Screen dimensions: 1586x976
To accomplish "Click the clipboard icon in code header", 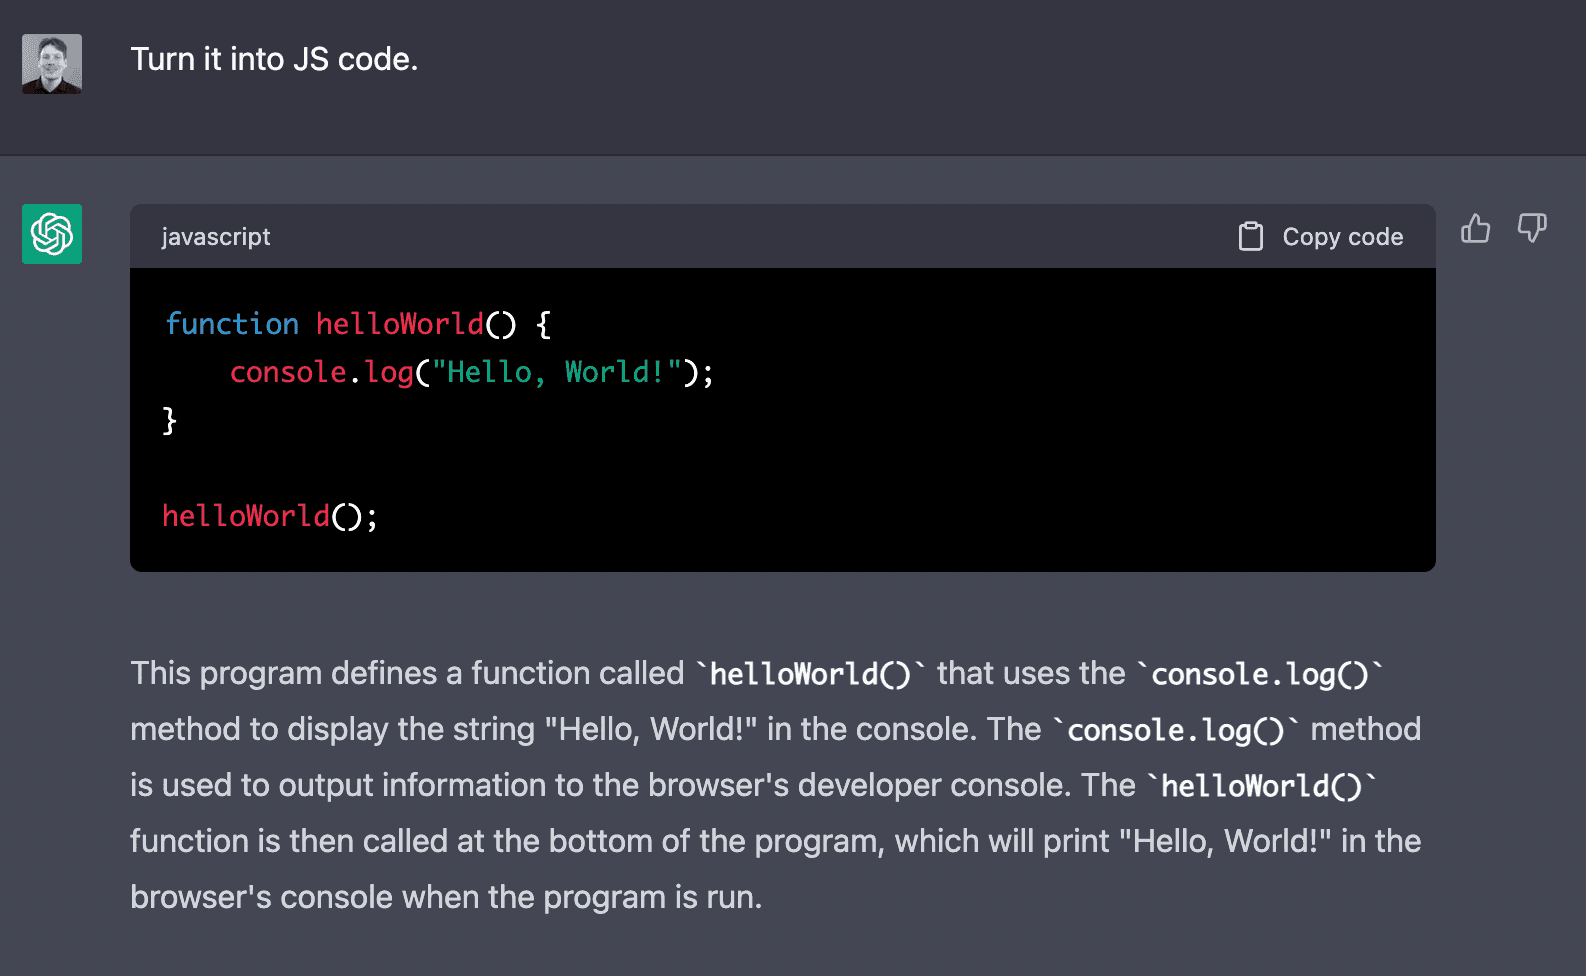I will tap(1250, 237).
